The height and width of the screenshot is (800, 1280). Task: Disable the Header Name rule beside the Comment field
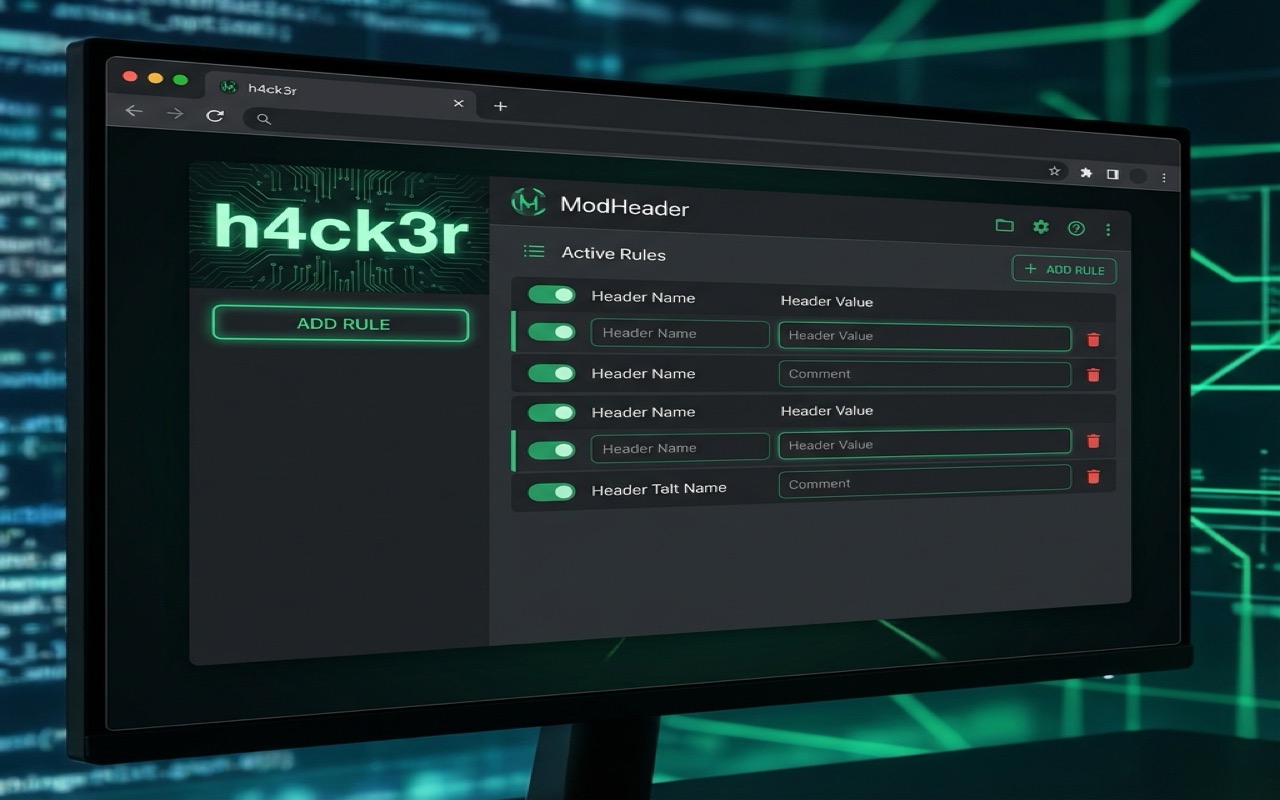(552, 373)
